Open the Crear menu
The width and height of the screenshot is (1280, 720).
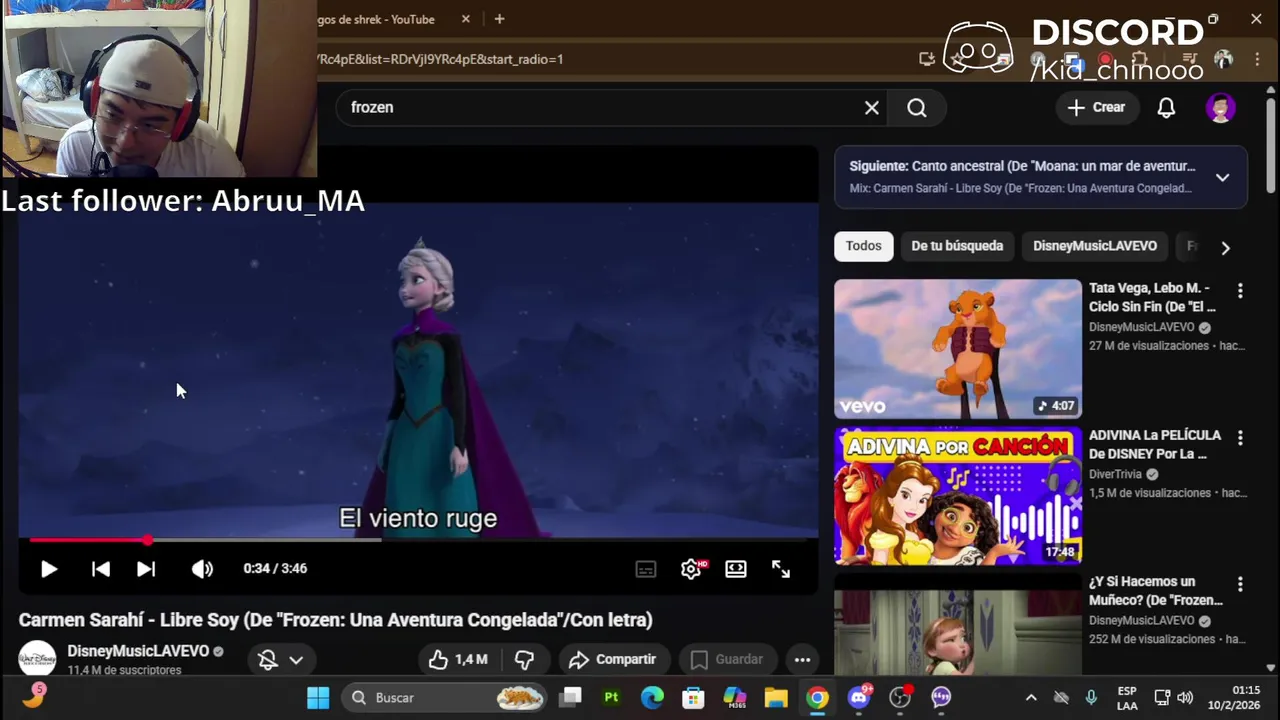[x=1096, y=108]
